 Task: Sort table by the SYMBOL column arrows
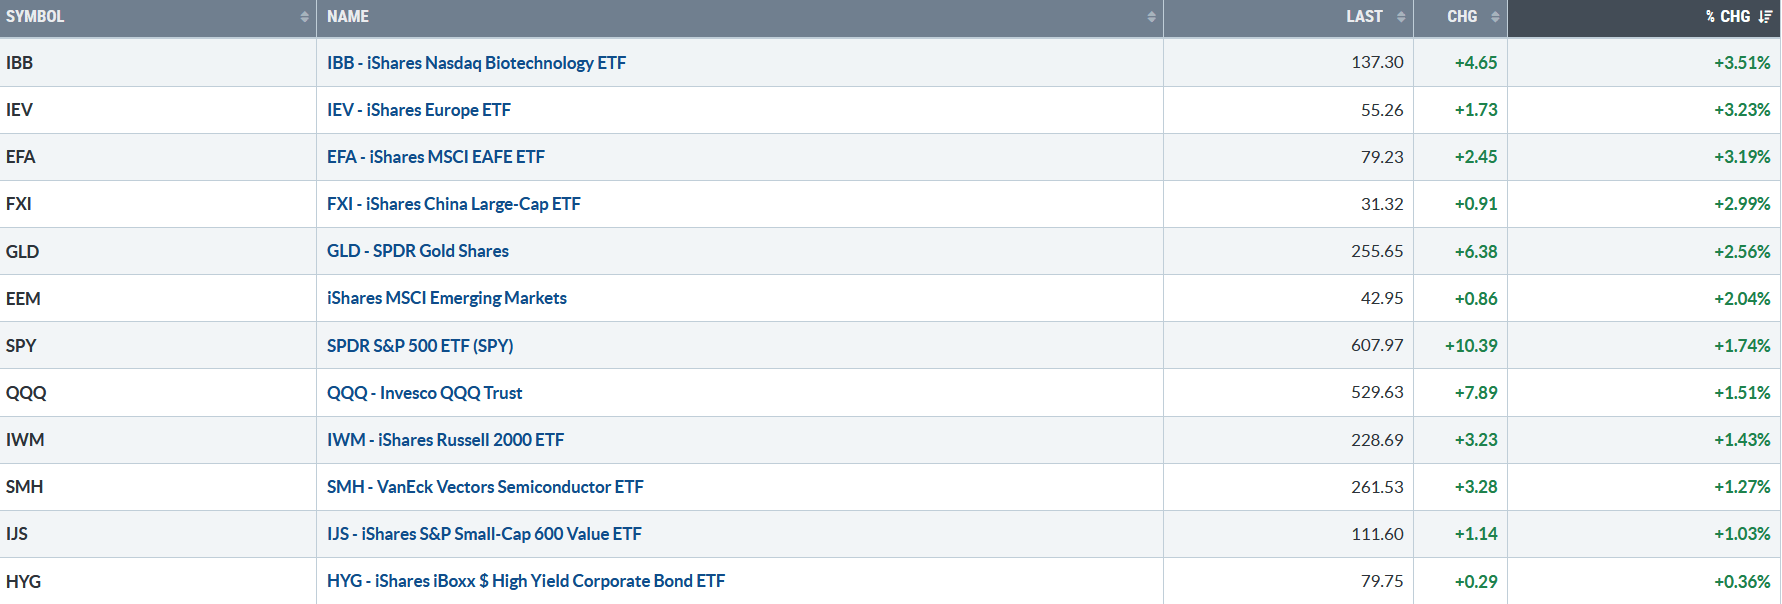pos(304,17)
